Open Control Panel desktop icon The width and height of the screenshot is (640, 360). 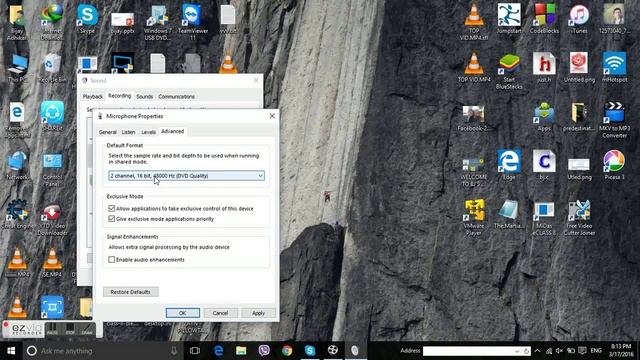tap(52, 169)
